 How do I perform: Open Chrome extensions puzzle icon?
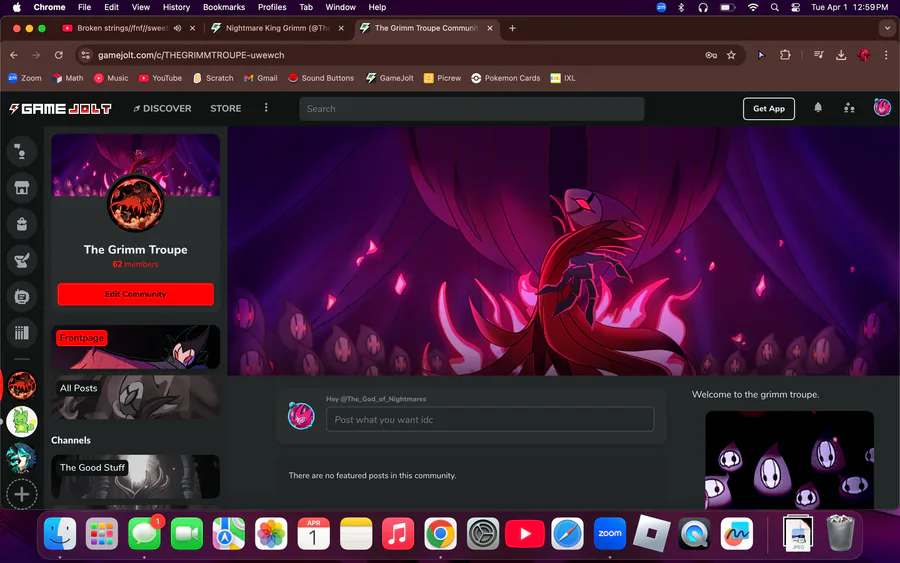click(785, 55)
